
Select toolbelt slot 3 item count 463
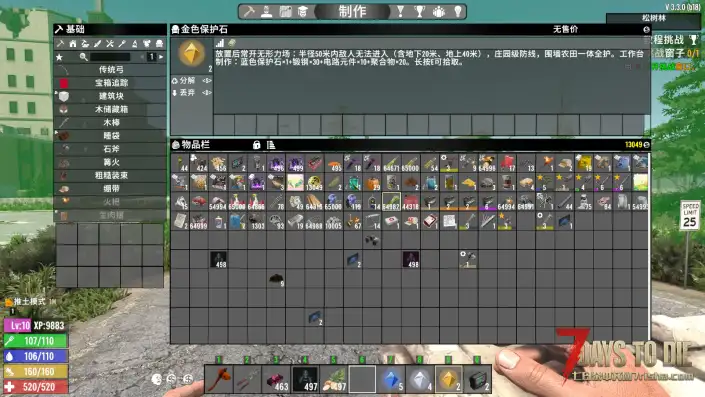click(277, 379)
